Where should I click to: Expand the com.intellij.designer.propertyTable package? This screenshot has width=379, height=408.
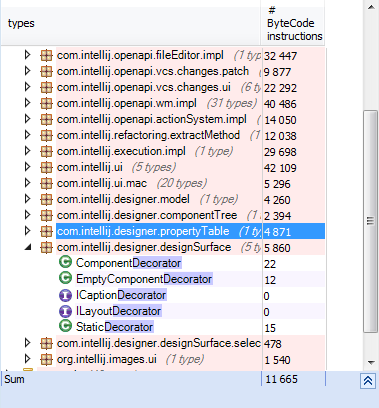[x=28, y=231]
